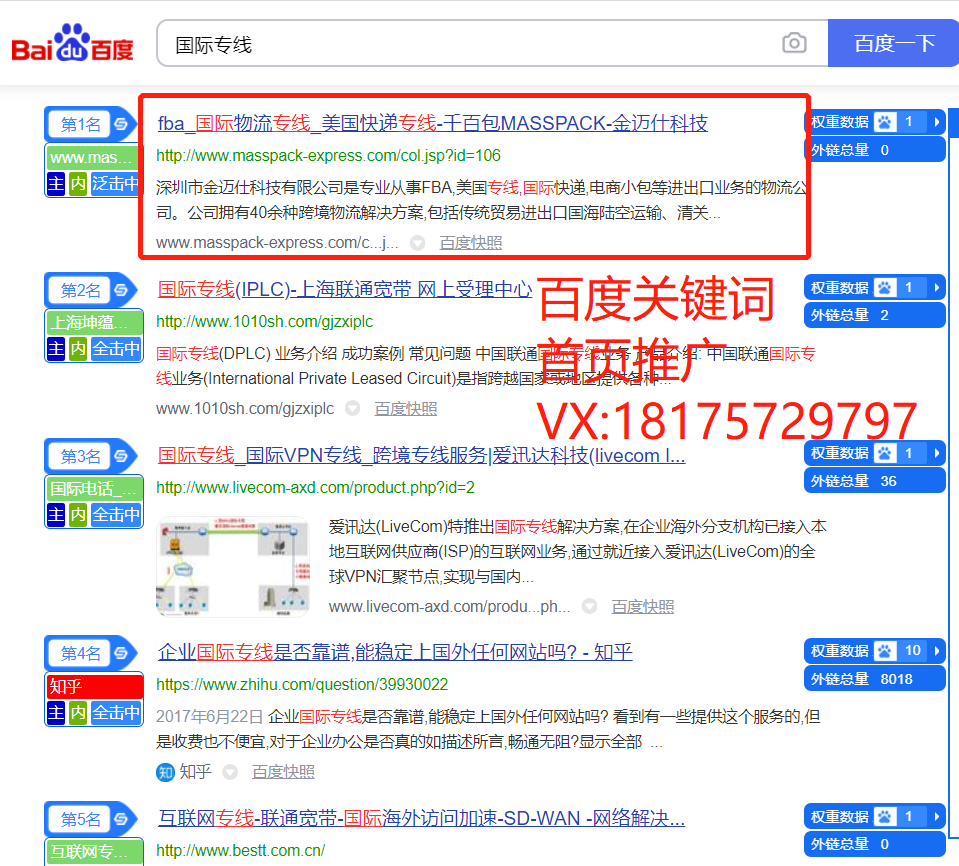Screen dimensions: 959x866
Task: Click 外链总量 0 pill for fifth result
Action: pyautogui.click(x=875, y=845)
